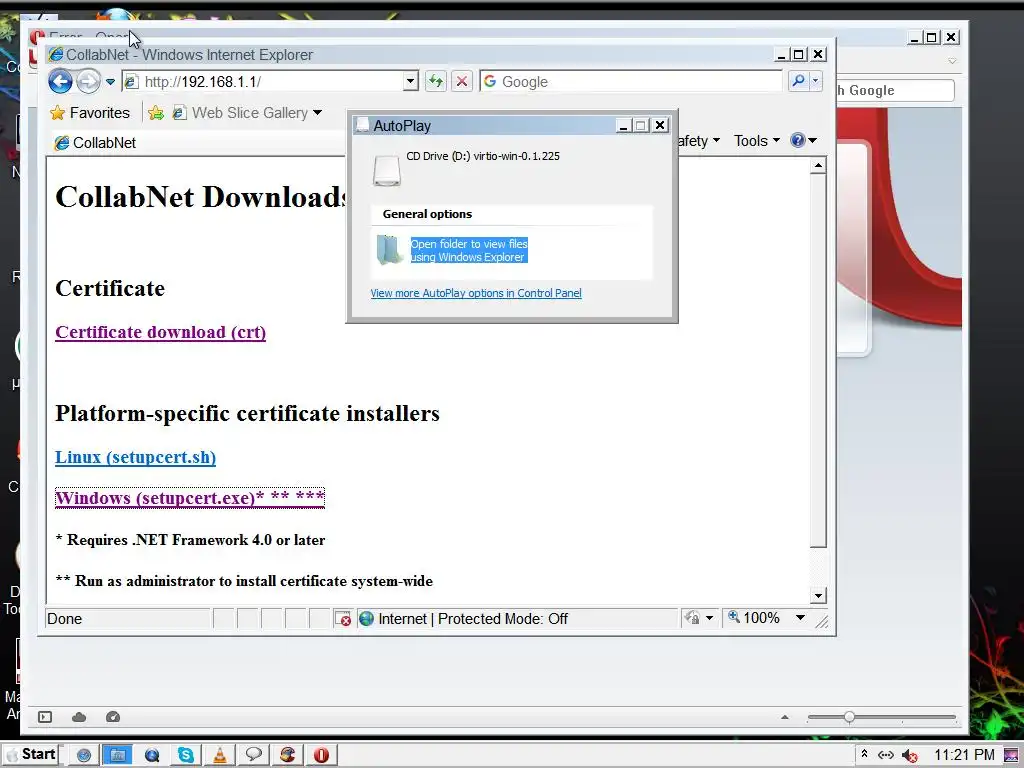The height and width of the screenshot is (768, 1024).
Task: Open the file manager taskbar icon
Action: tap(118, 755)
